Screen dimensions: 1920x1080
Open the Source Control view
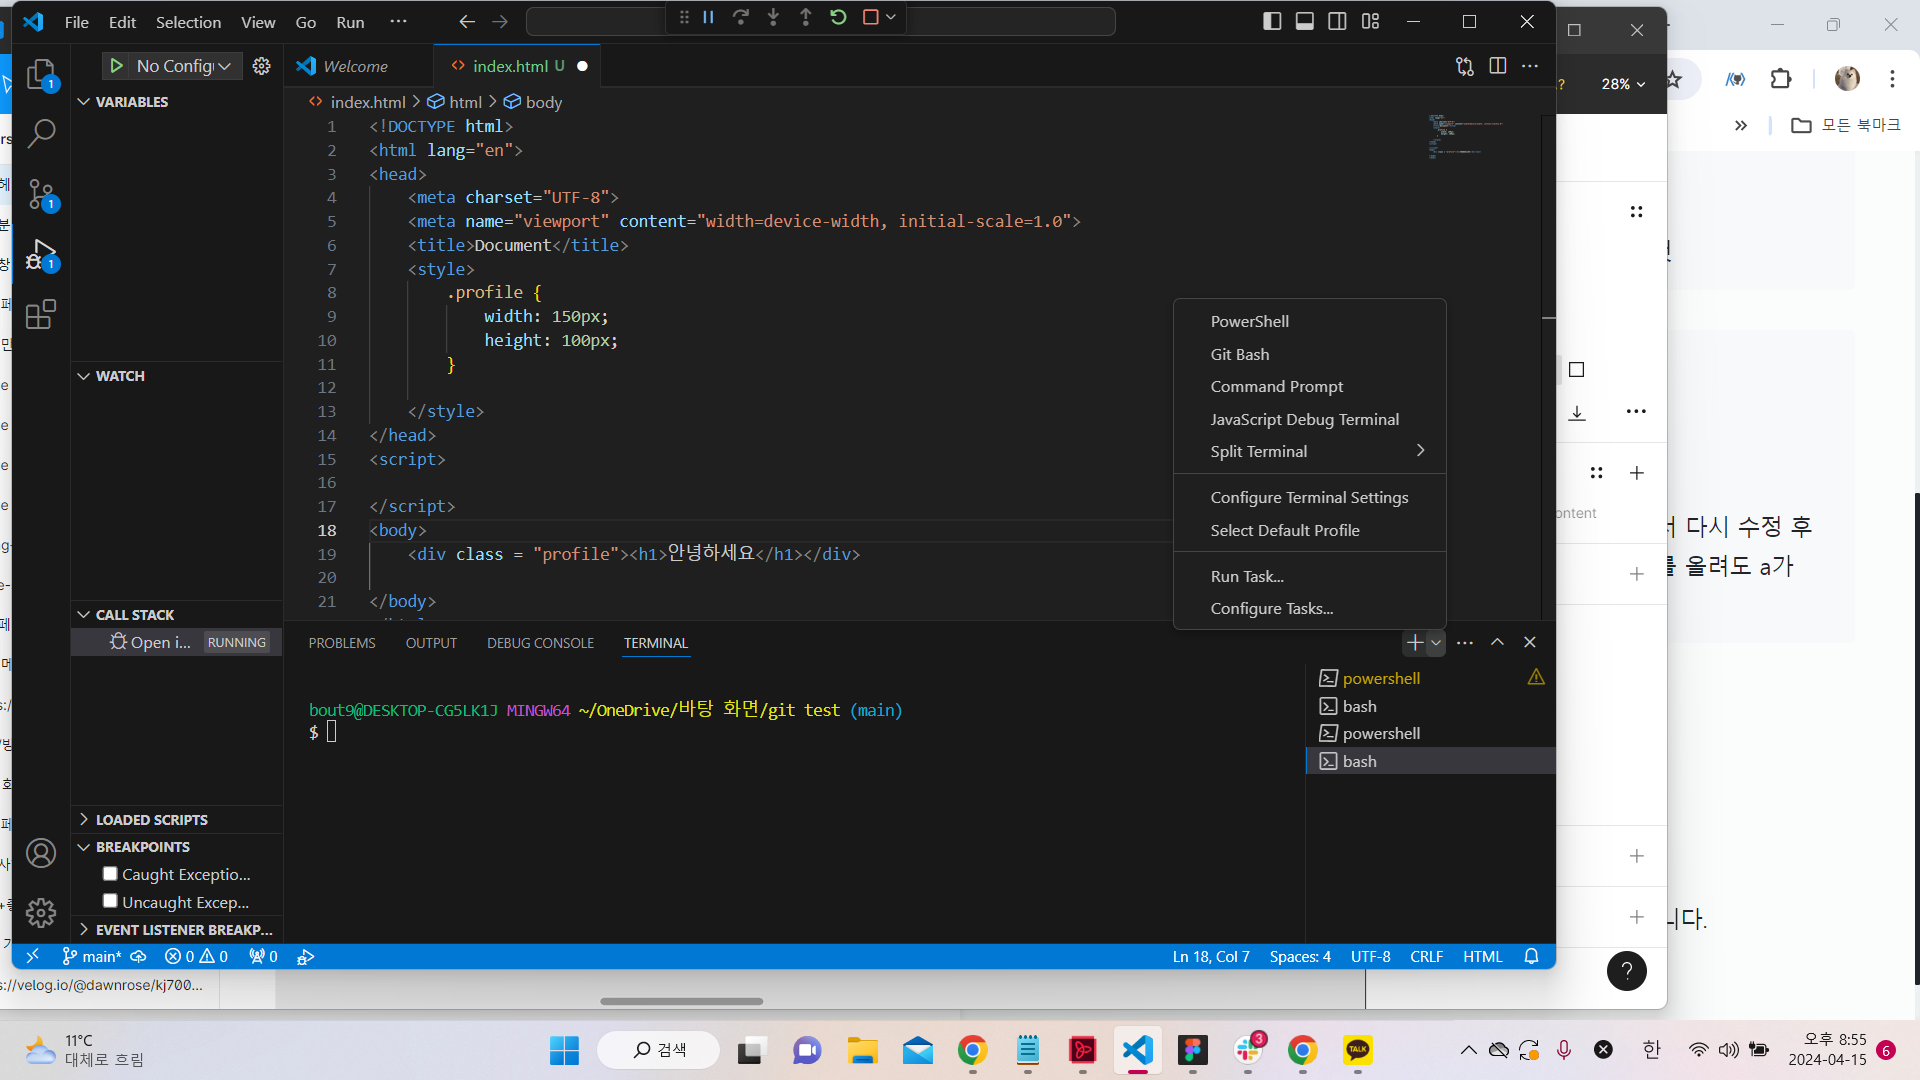(x=41, y=195)
